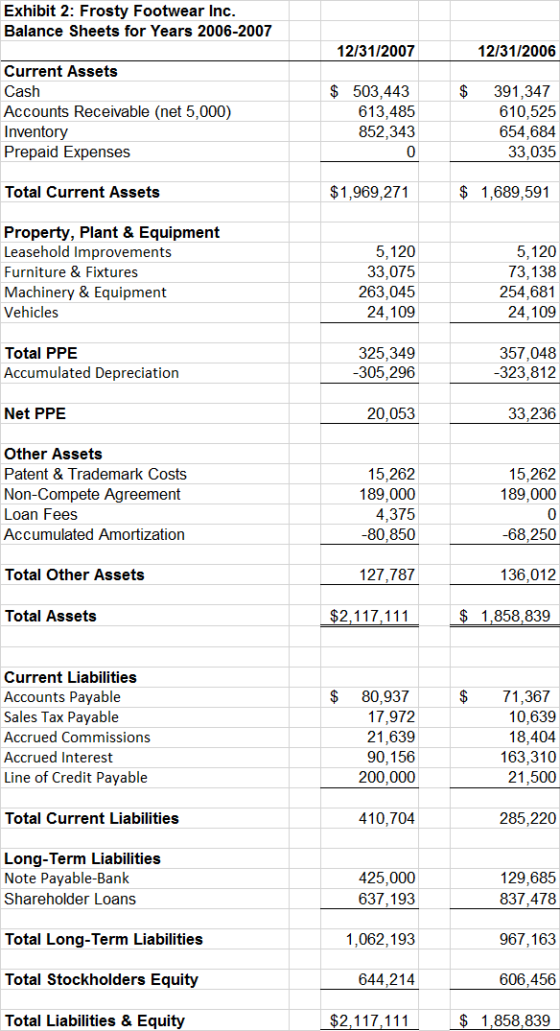Click Inventory value 654,684
560x1031 pixels.
coord(528,132)
